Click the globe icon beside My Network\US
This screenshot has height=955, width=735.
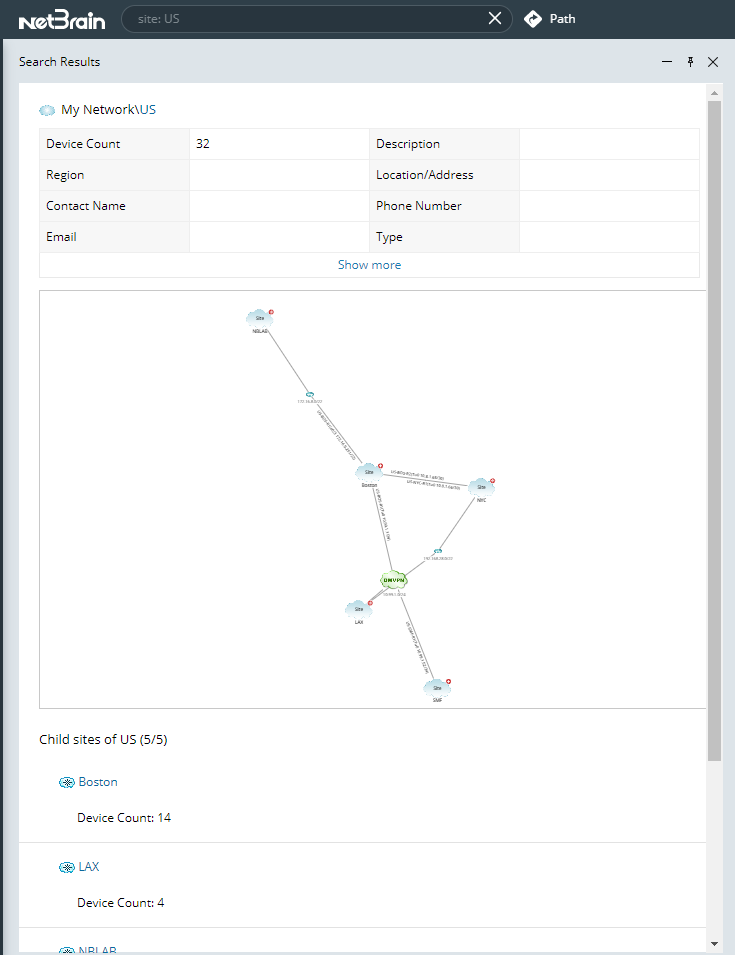click(x=46, y=109)
